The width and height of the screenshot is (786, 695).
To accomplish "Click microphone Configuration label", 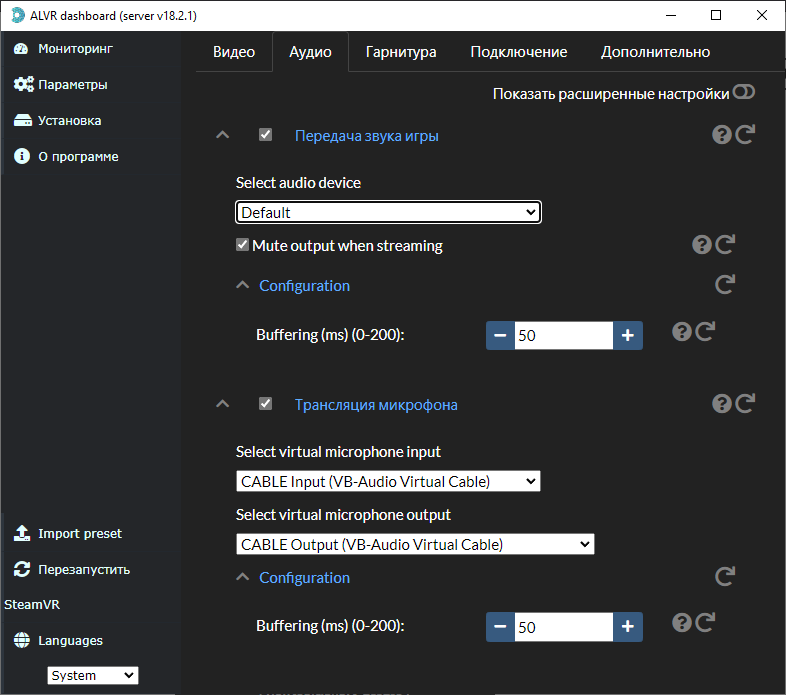I will click(x=304, y=578).
